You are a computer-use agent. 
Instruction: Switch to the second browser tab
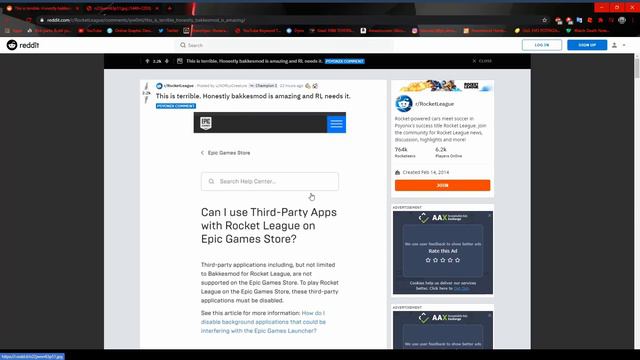pos(122,8)
